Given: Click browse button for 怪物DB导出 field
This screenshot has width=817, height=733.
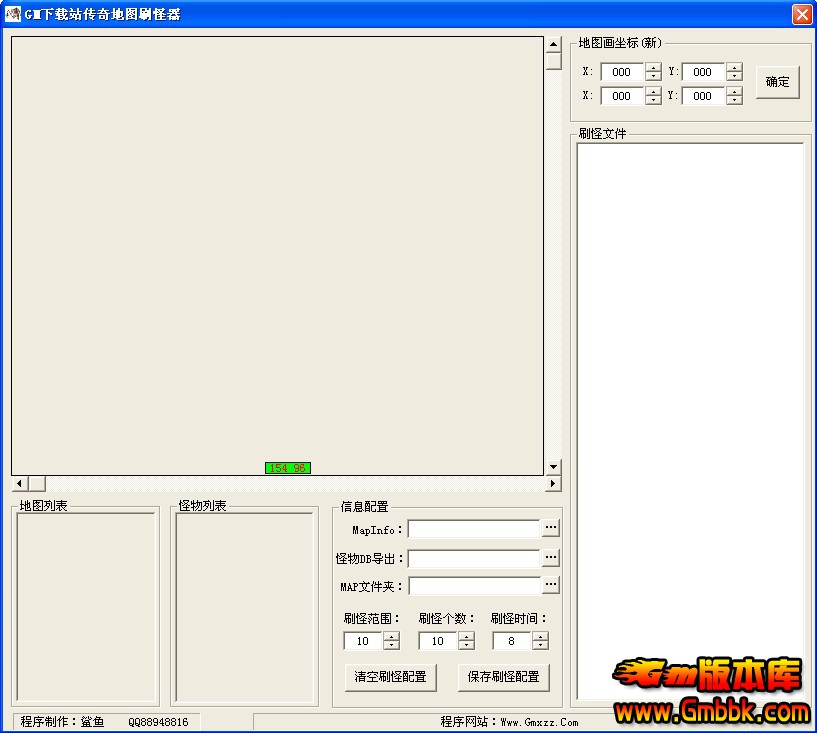Looking at the screenshot, I should 551,558.
